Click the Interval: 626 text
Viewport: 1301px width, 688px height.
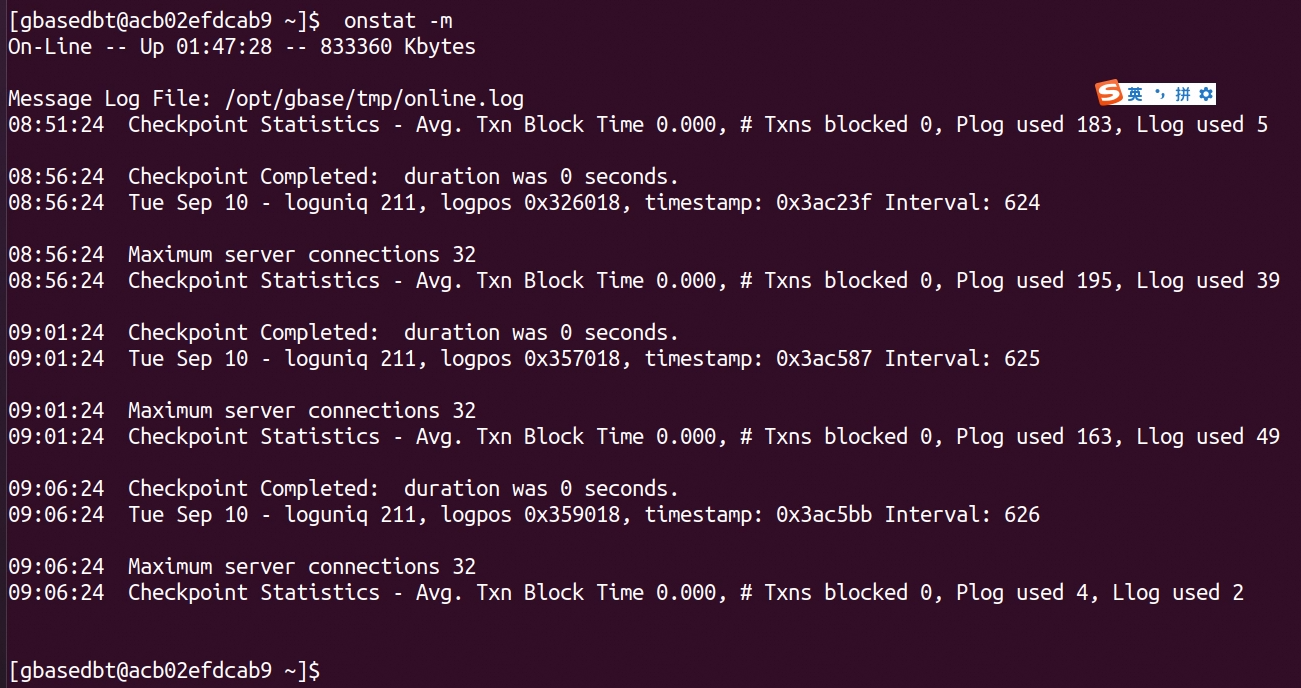[962, 515]
